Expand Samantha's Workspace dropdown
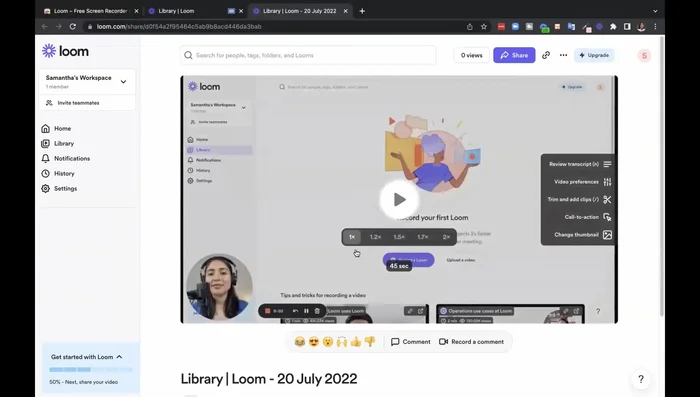The height and width of the screenshot is (397, 700). coord(123,82)
